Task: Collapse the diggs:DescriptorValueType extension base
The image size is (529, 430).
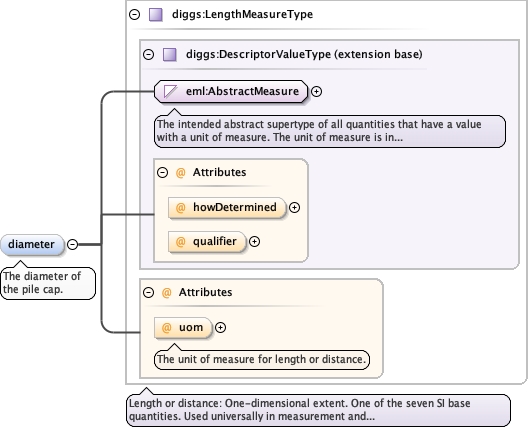Action: (148, 54)
